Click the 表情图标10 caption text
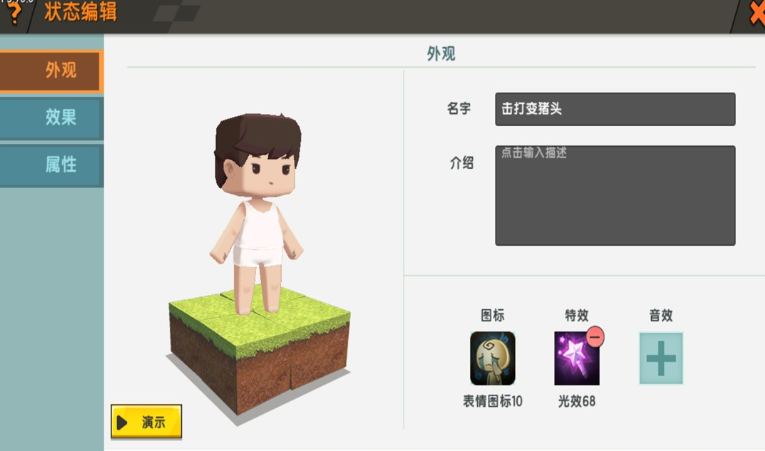This screenshot has width=765, height=451. (x=492, y=401)
